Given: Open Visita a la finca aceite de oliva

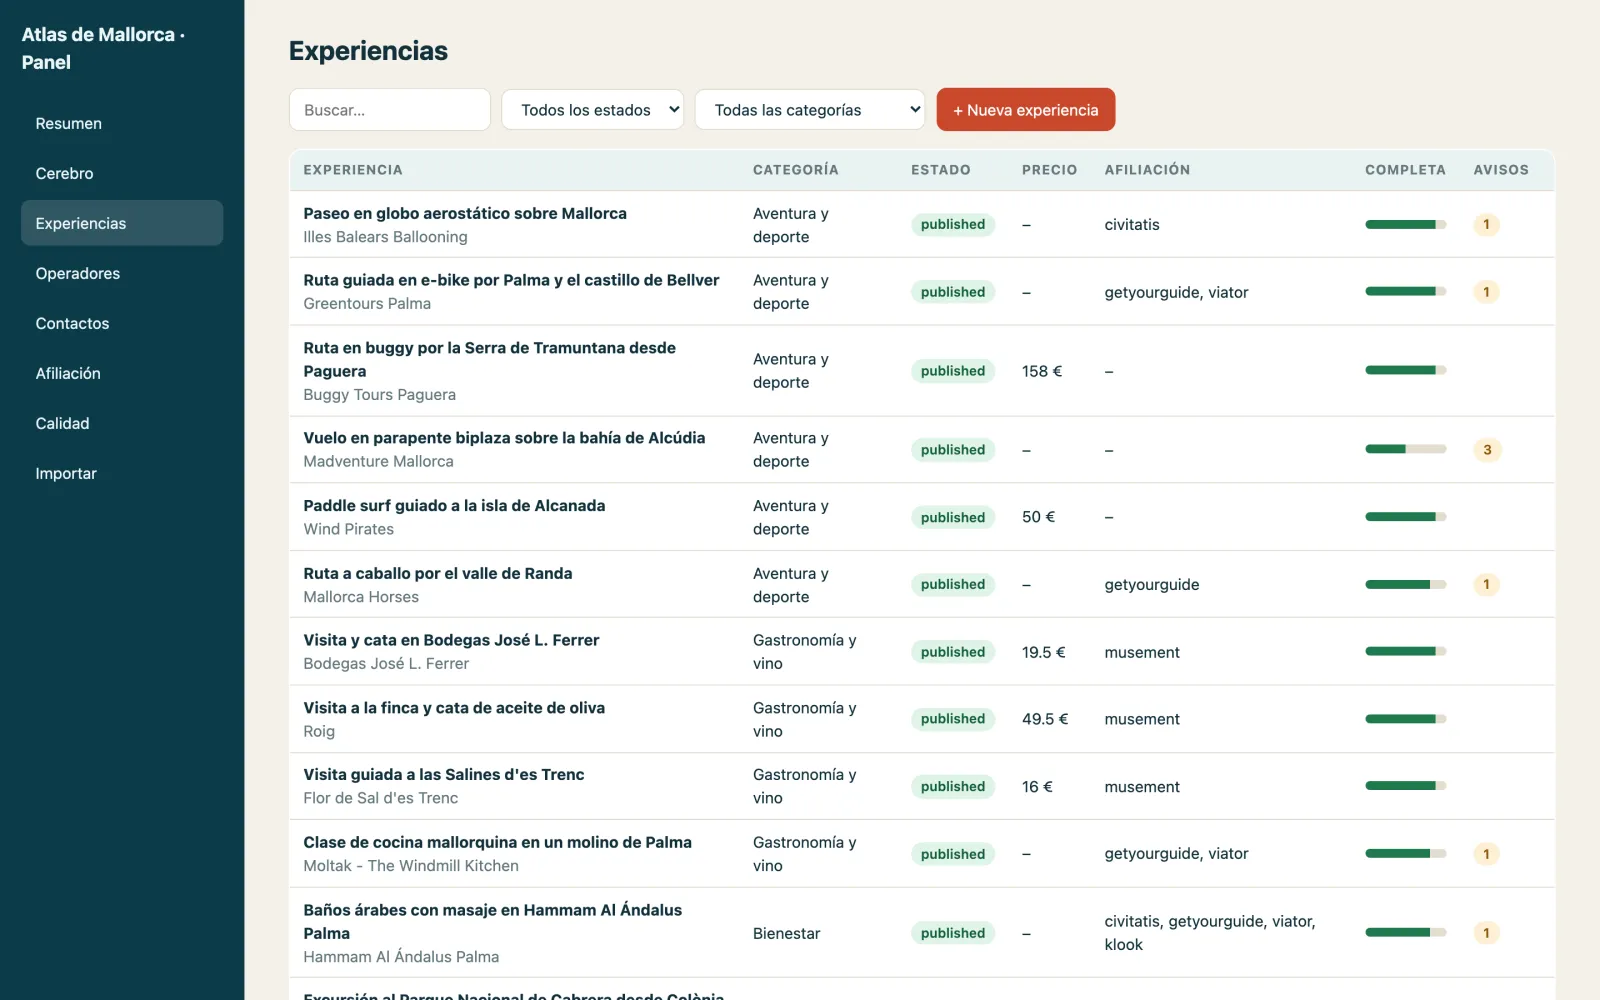Looking at the screenshot, I should pos(454,708).
